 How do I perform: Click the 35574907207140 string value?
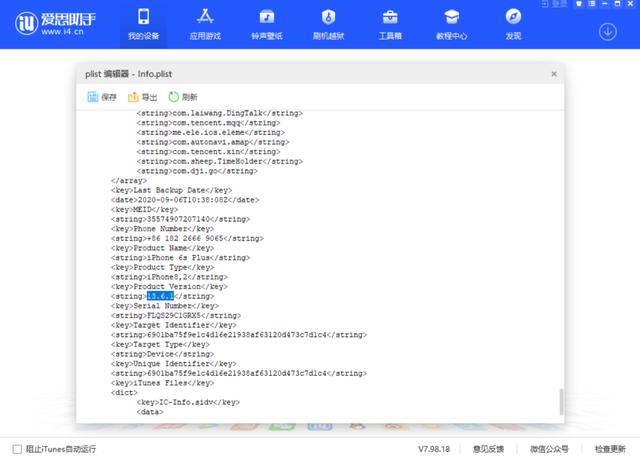[x=180, y=219]
